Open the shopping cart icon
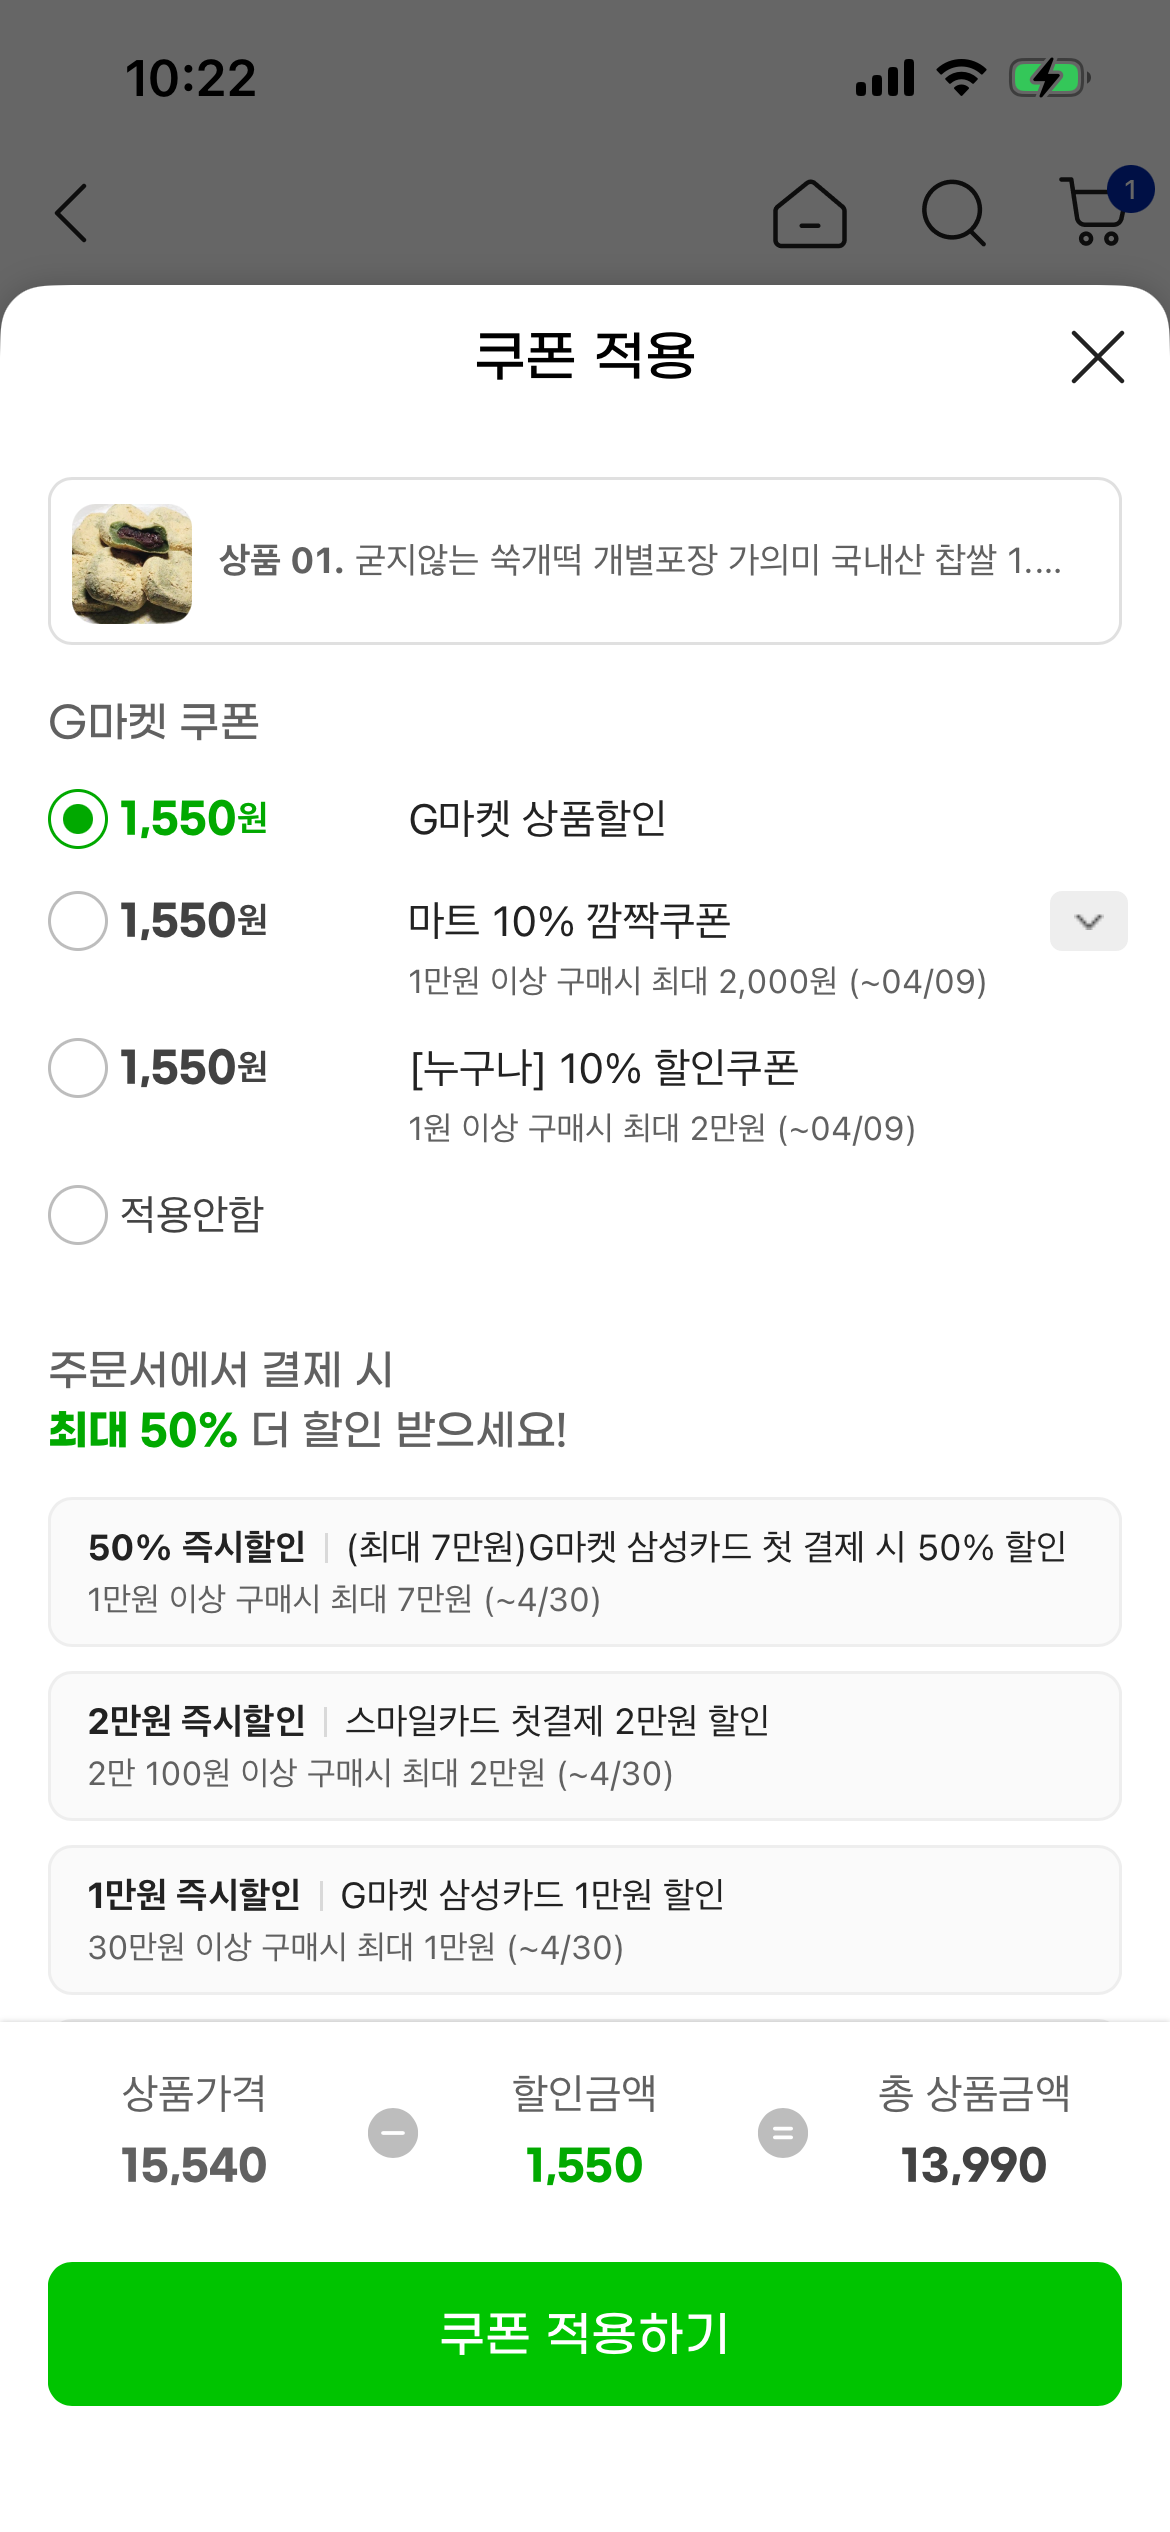The width and height of the screenshot is (1170, 2532). 1097,211
